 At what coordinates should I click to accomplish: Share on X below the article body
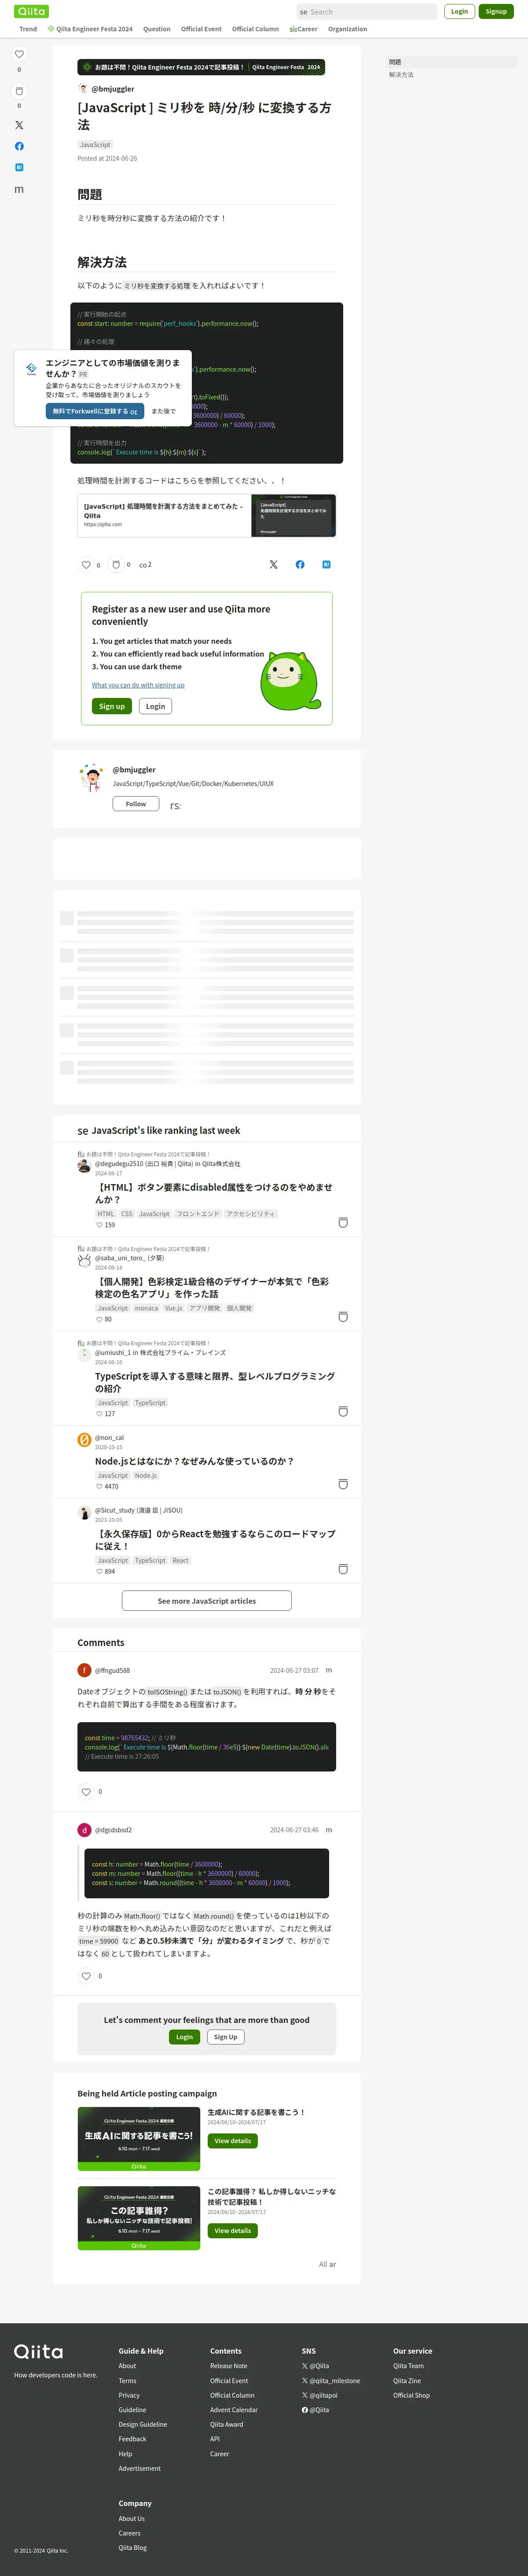(x=273, y=565)
